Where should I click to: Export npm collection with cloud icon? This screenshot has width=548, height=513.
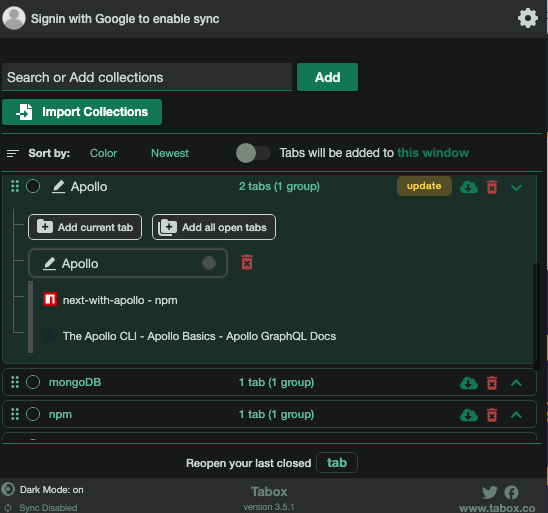pos(469,415)
